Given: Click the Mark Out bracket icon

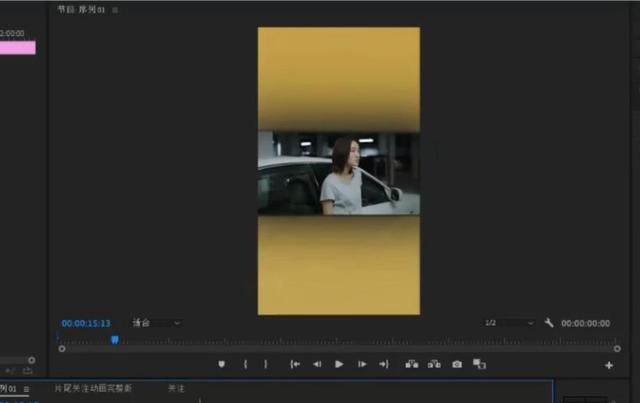Looking at the screenshot, I should tap(266, 365).
